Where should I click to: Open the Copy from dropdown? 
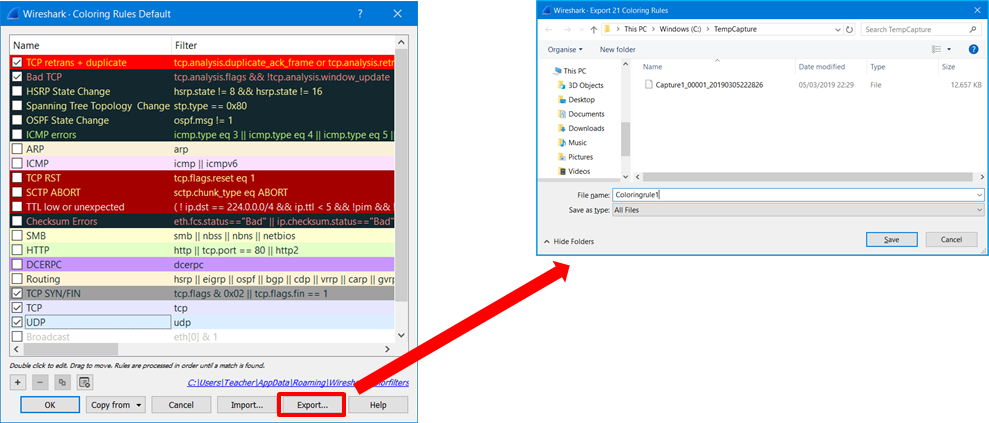pos(117,405)
